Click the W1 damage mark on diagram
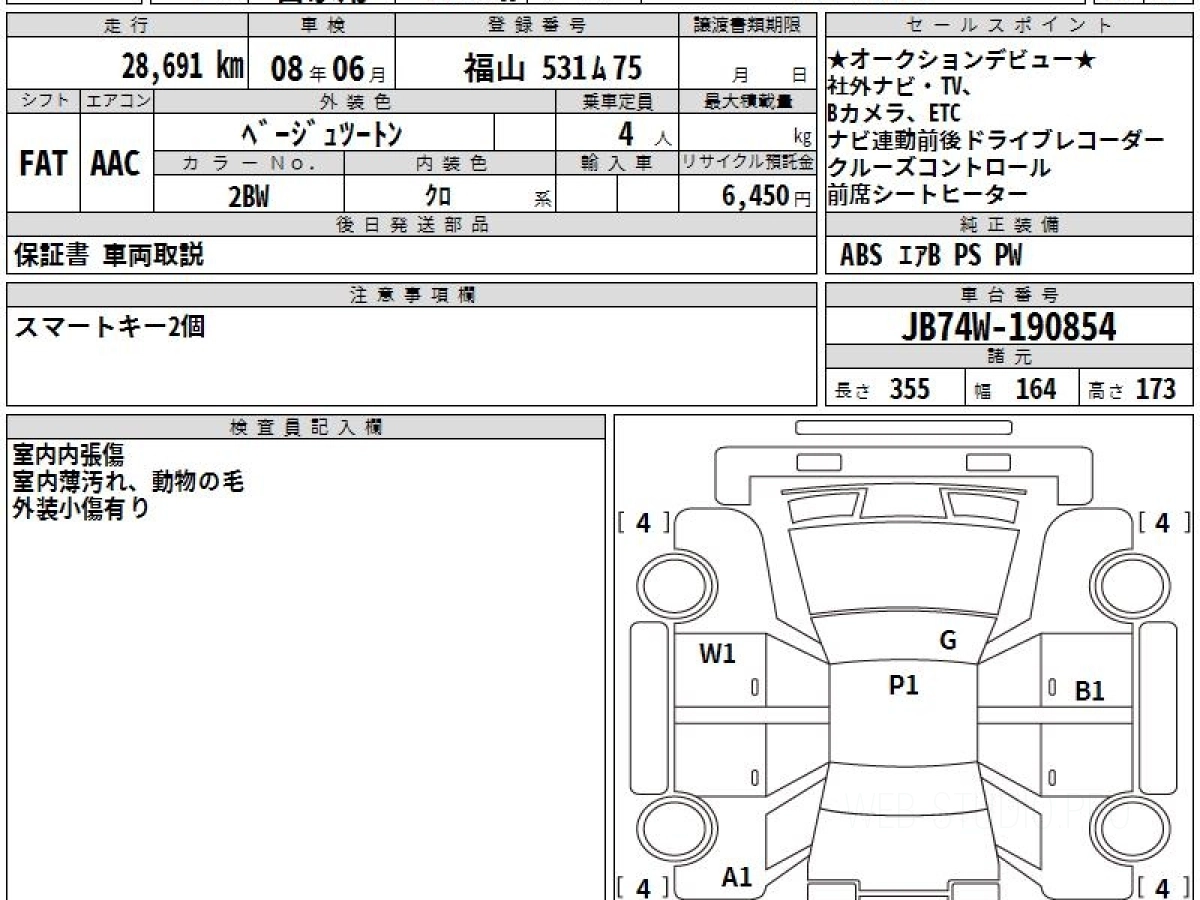 (717, 654)
